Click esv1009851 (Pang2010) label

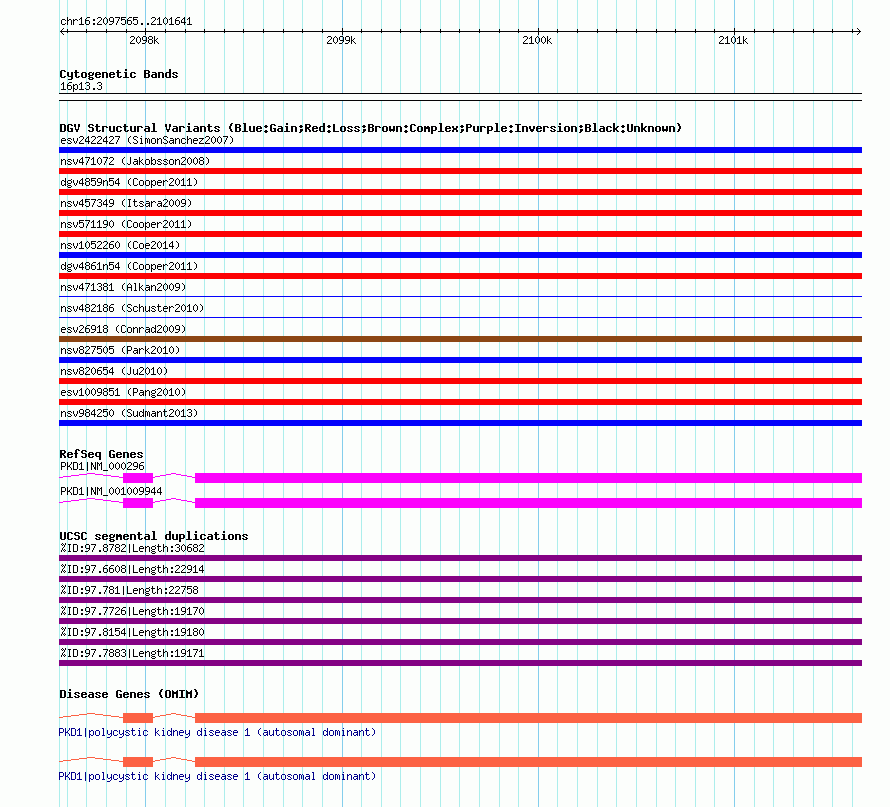click(123, 392)
